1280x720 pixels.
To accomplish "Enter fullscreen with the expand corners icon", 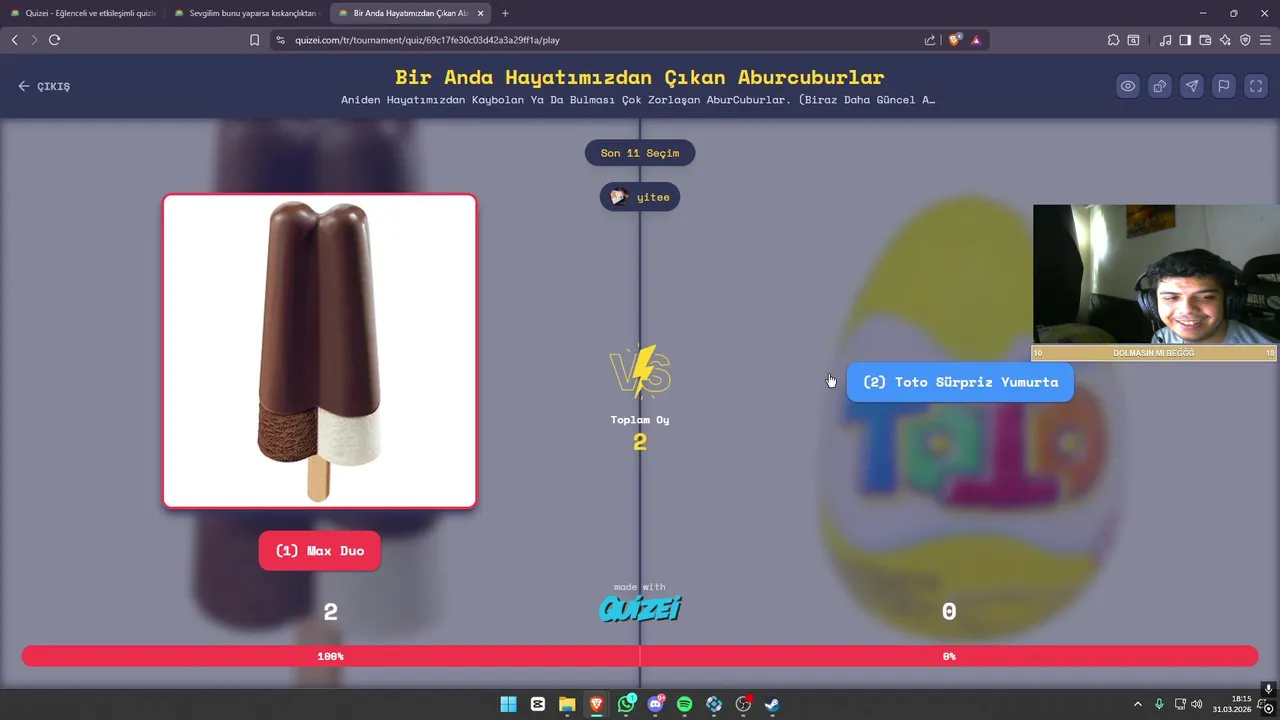I will coord(1256,86).
